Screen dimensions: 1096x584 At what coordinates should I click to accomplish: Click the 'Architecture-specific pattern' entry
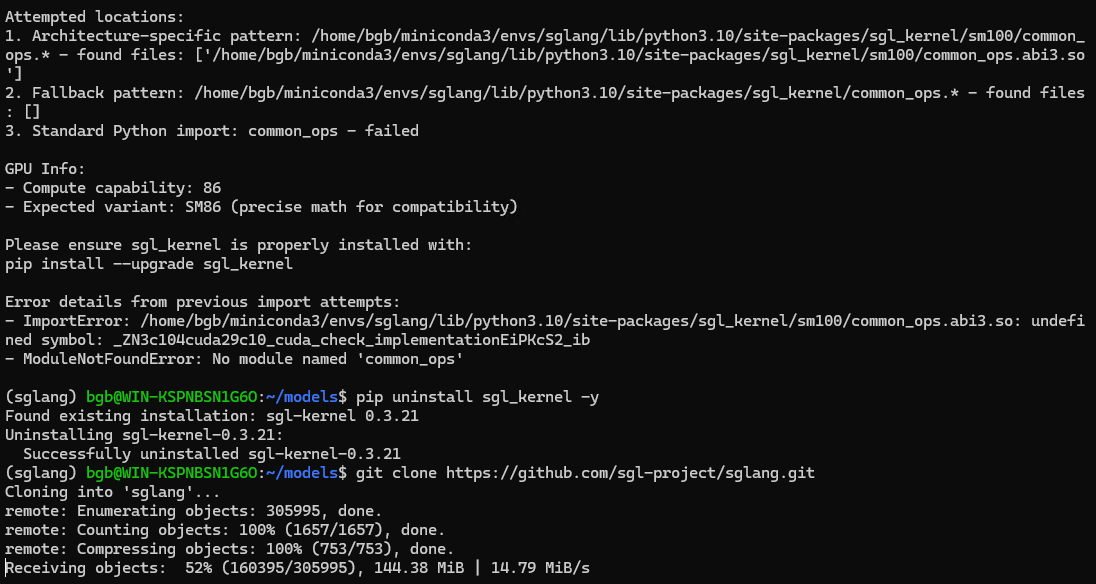[x=545, y=54]
